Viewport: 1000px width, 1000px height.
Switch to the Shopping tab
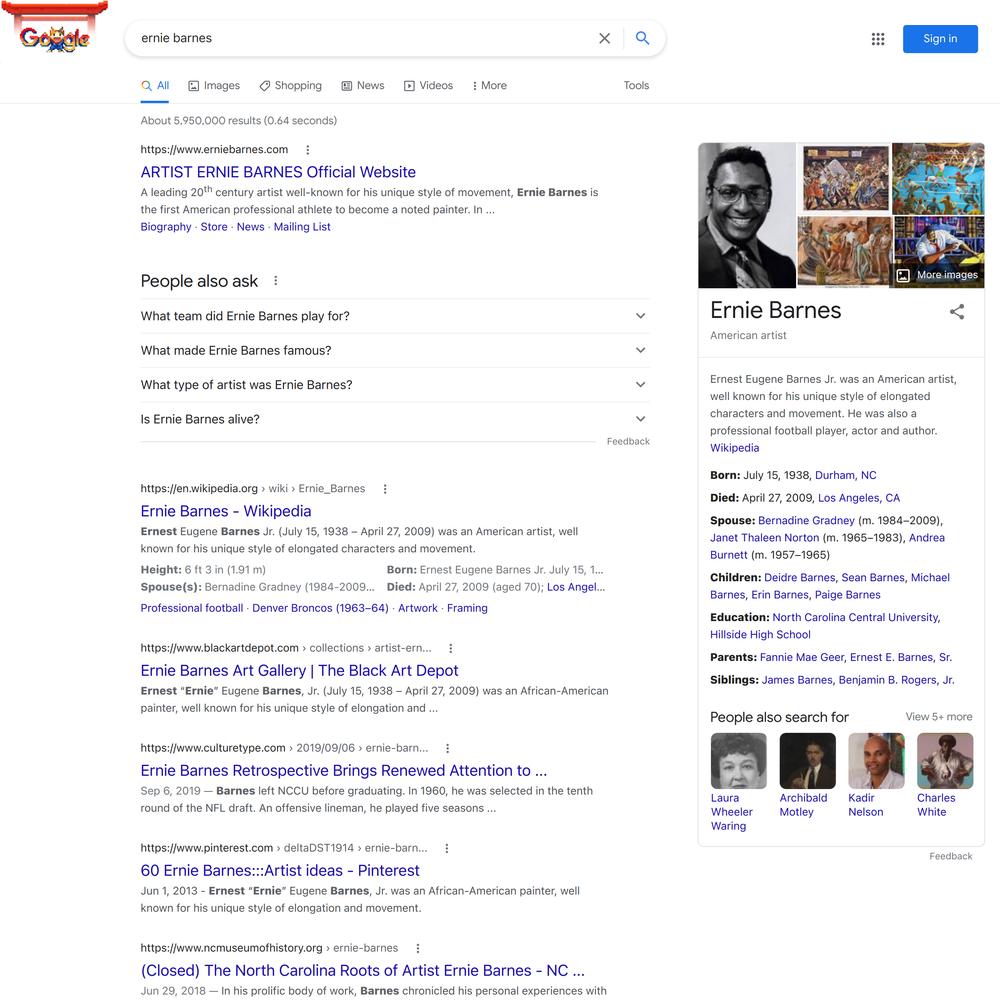[x=291, y=85]
